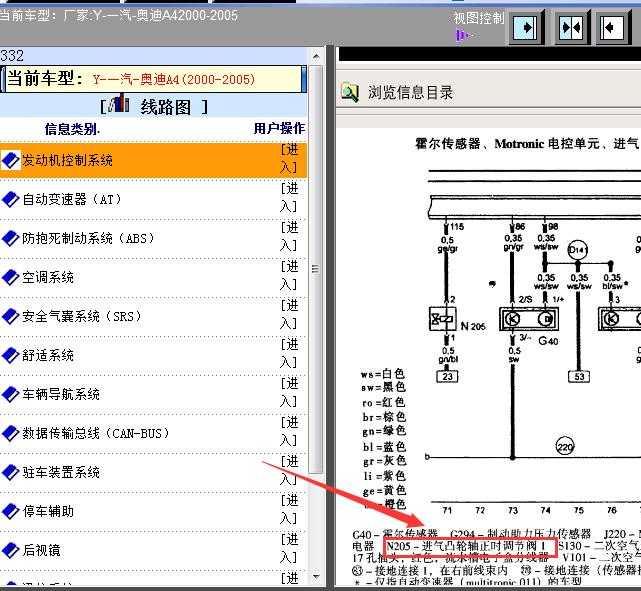Select 安全气囊系统（SRS） entry
The width and height of the screenshot is (641, 591).
82,316
